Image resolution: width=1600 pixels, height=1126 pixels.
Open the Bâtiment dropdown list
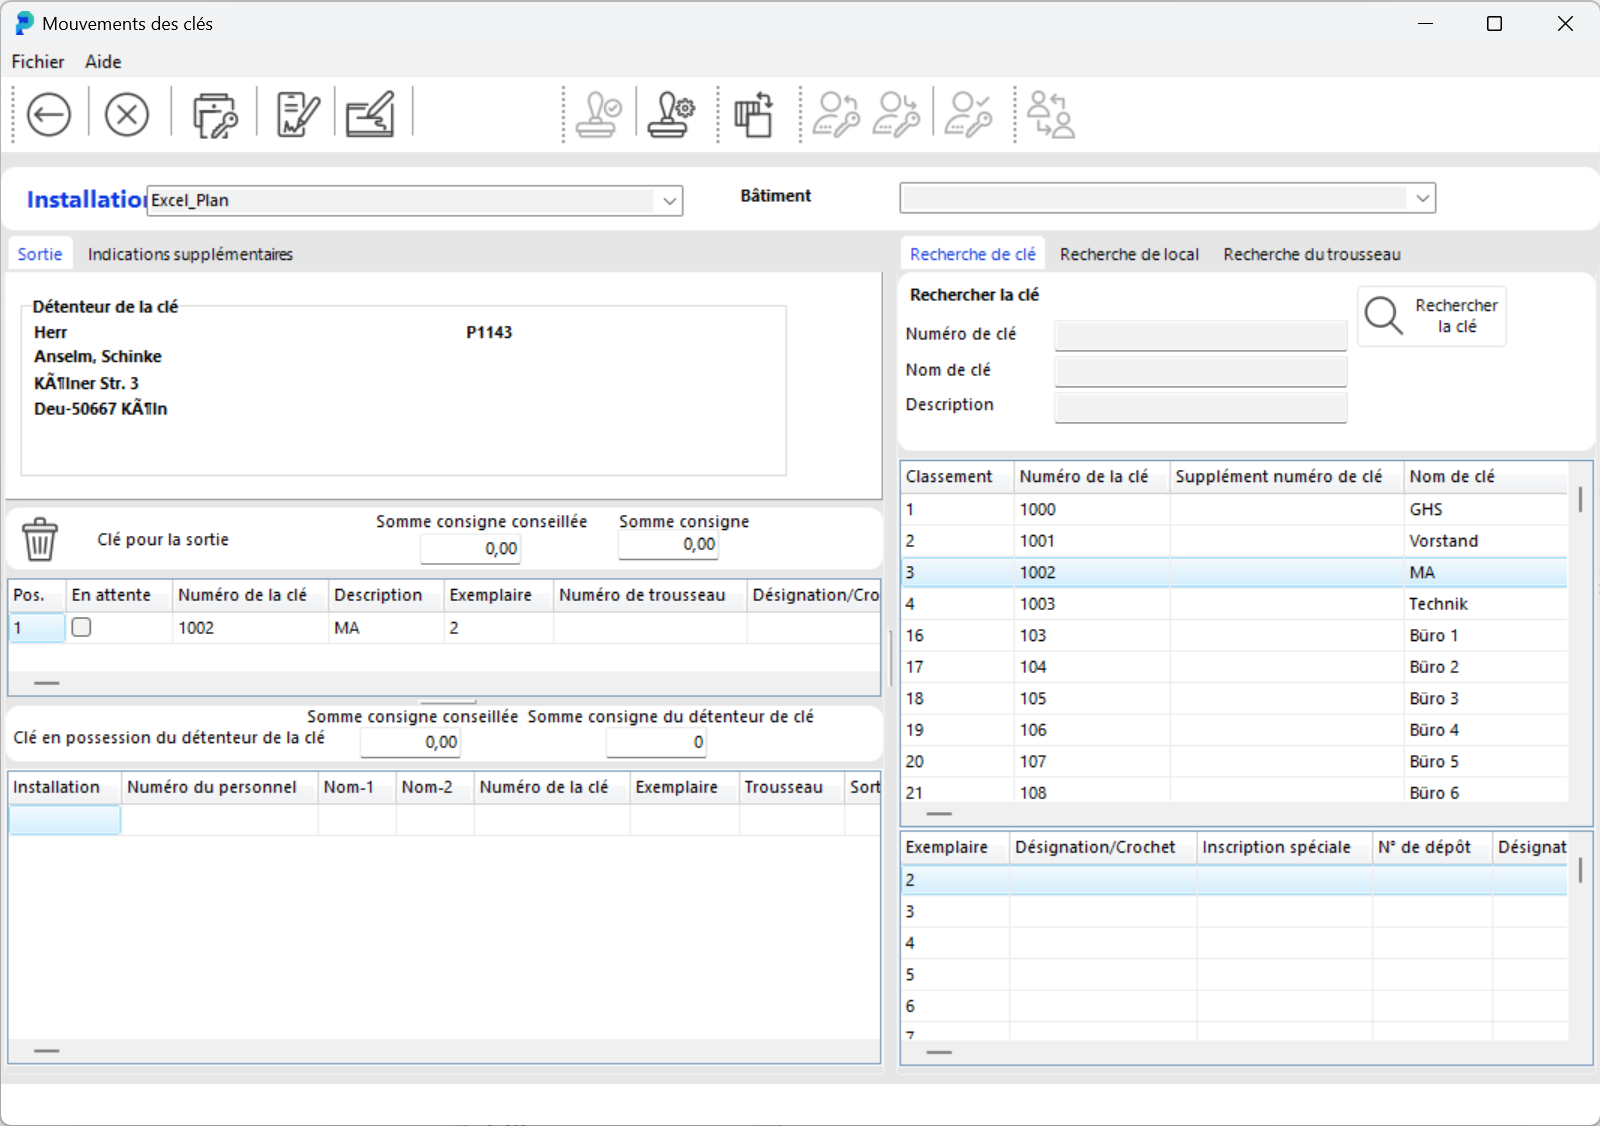coord(1421,198)
